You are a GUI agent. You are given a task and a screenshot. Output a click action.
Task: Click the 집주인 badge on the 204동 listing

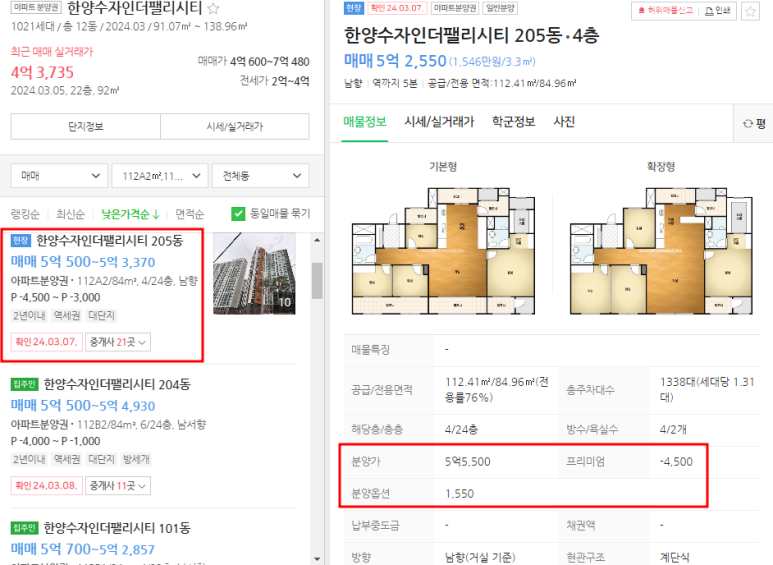(x=24, y=385)
